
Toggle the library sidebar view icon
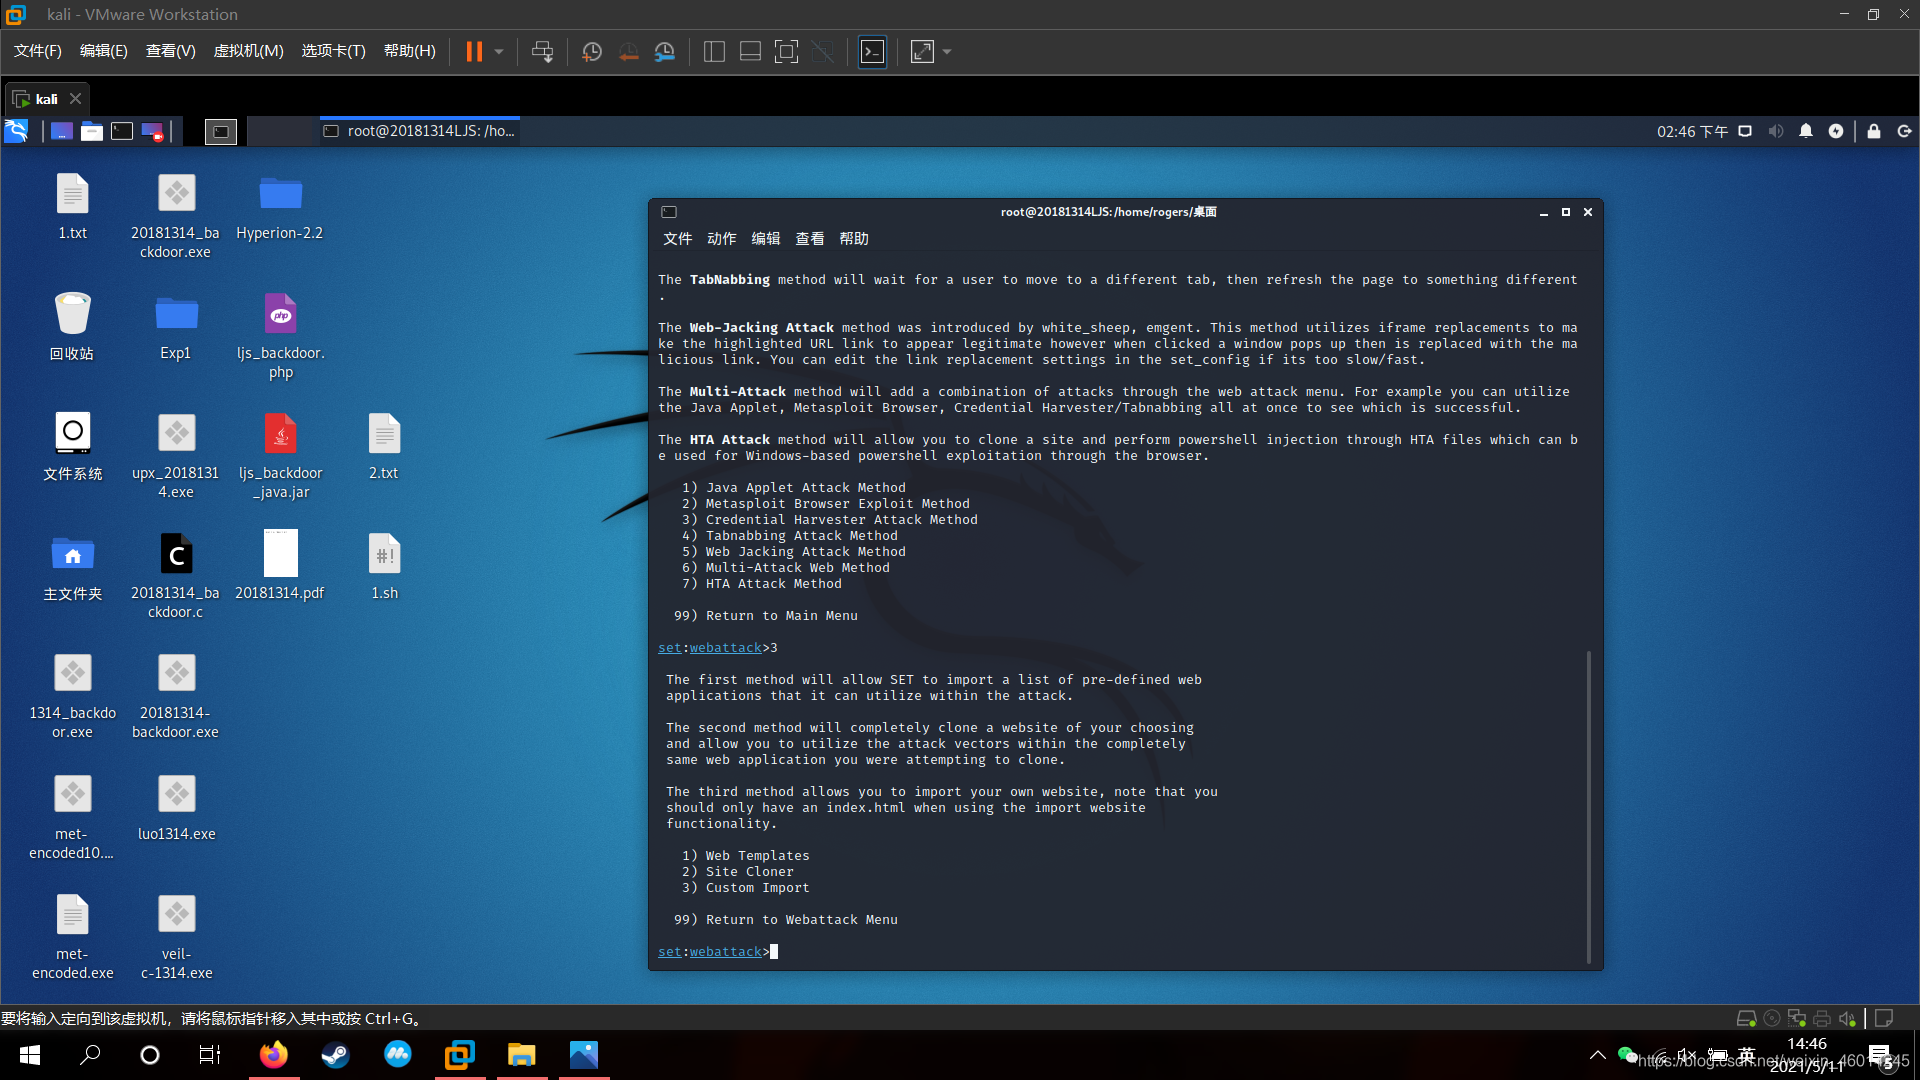714,52
